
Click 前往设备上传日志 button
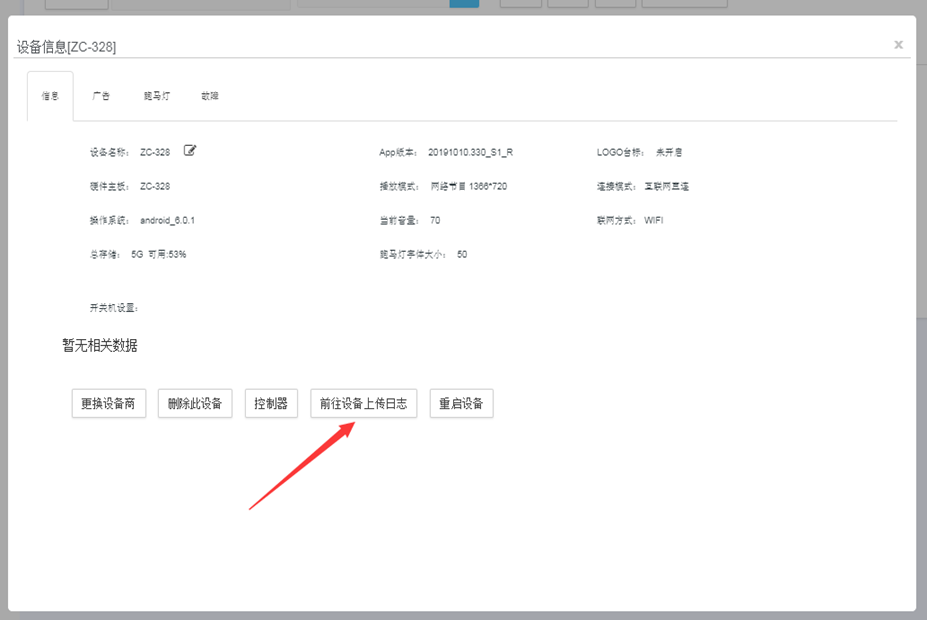[364, 404]
